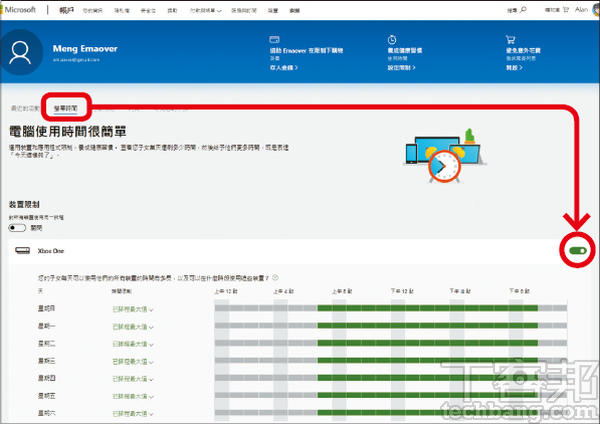Open search with the magnifier icon
Screen dimensions: 600x424
(x=523, y=10)
